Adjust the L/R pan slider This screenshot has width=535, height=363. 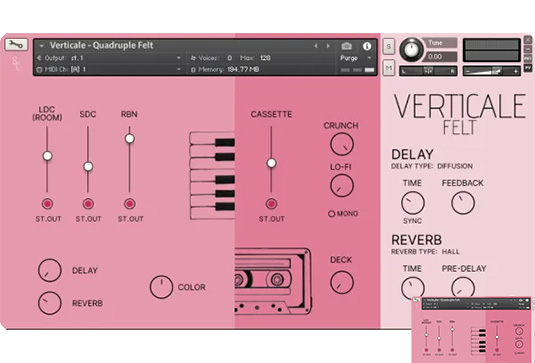pos(428,71)
